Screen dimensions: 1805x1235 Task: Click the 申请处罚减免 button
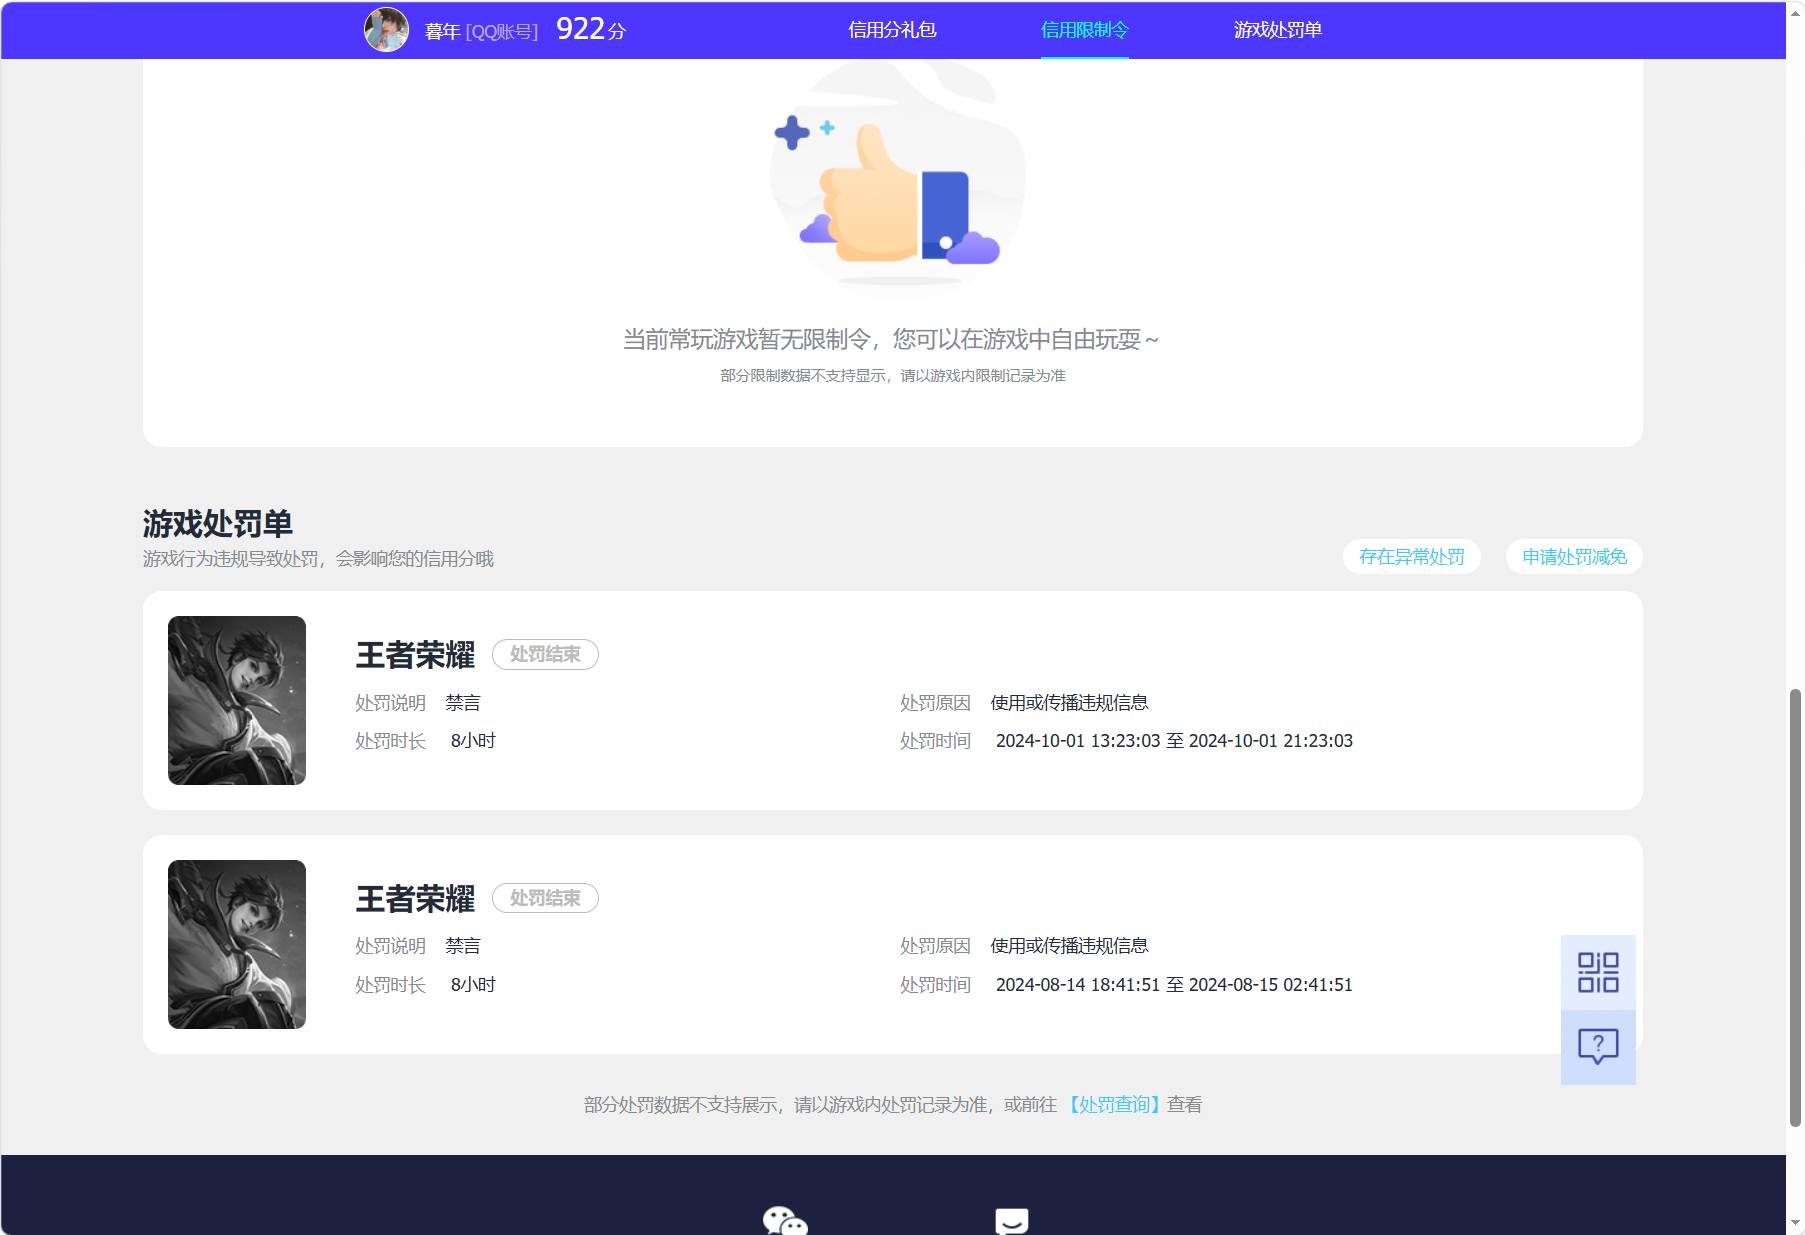click(1574, 557)
